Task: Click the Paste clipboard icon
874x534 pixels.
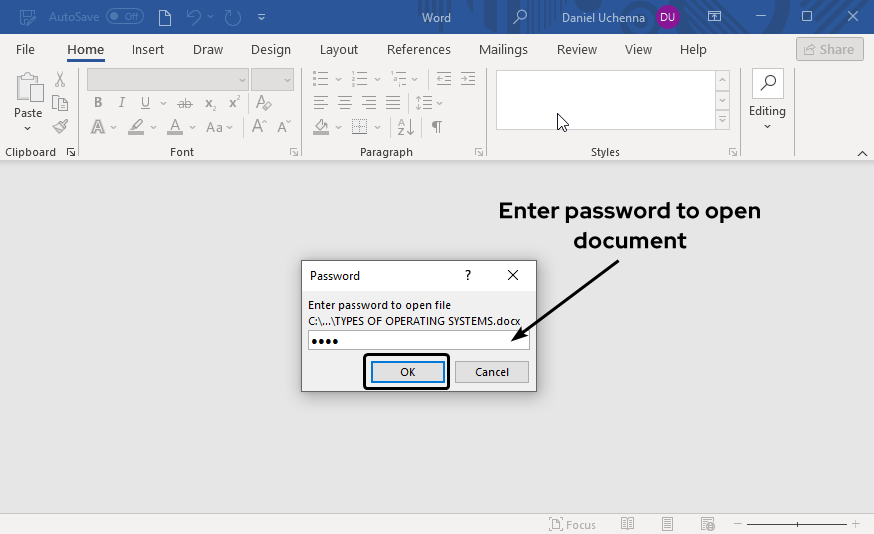Action: click(29, 88)
